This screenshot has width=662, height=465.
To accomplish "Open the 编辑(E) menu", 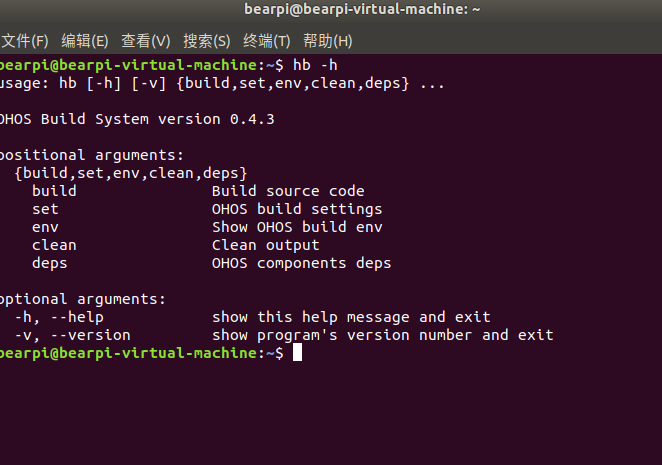I will point(85,41).
